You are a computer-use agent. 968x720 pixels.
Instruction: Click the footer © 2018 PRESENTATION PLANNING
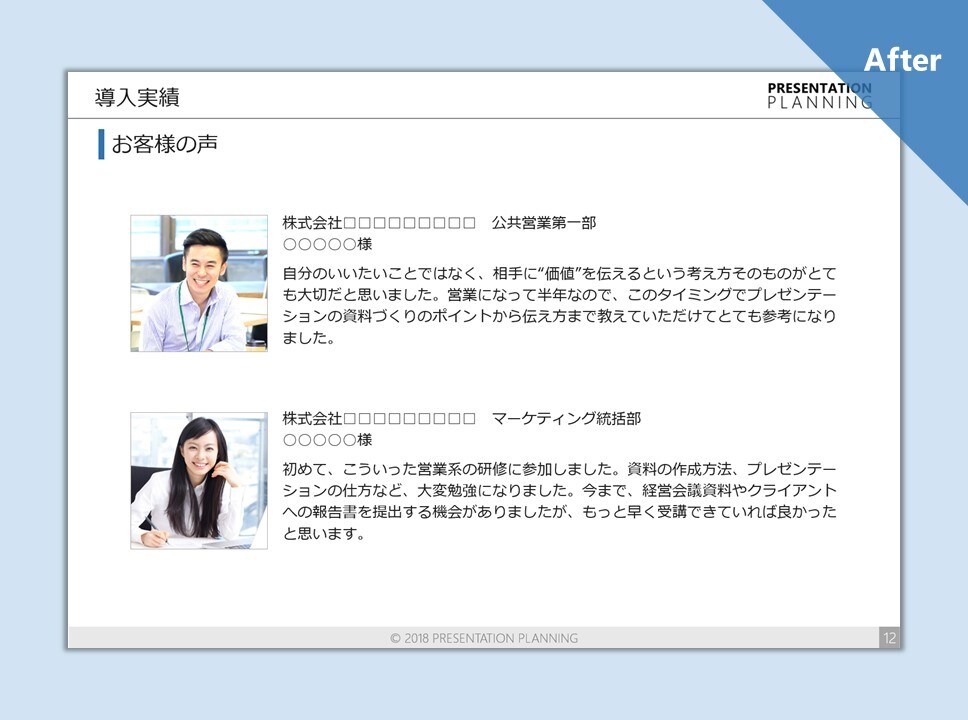484,638
